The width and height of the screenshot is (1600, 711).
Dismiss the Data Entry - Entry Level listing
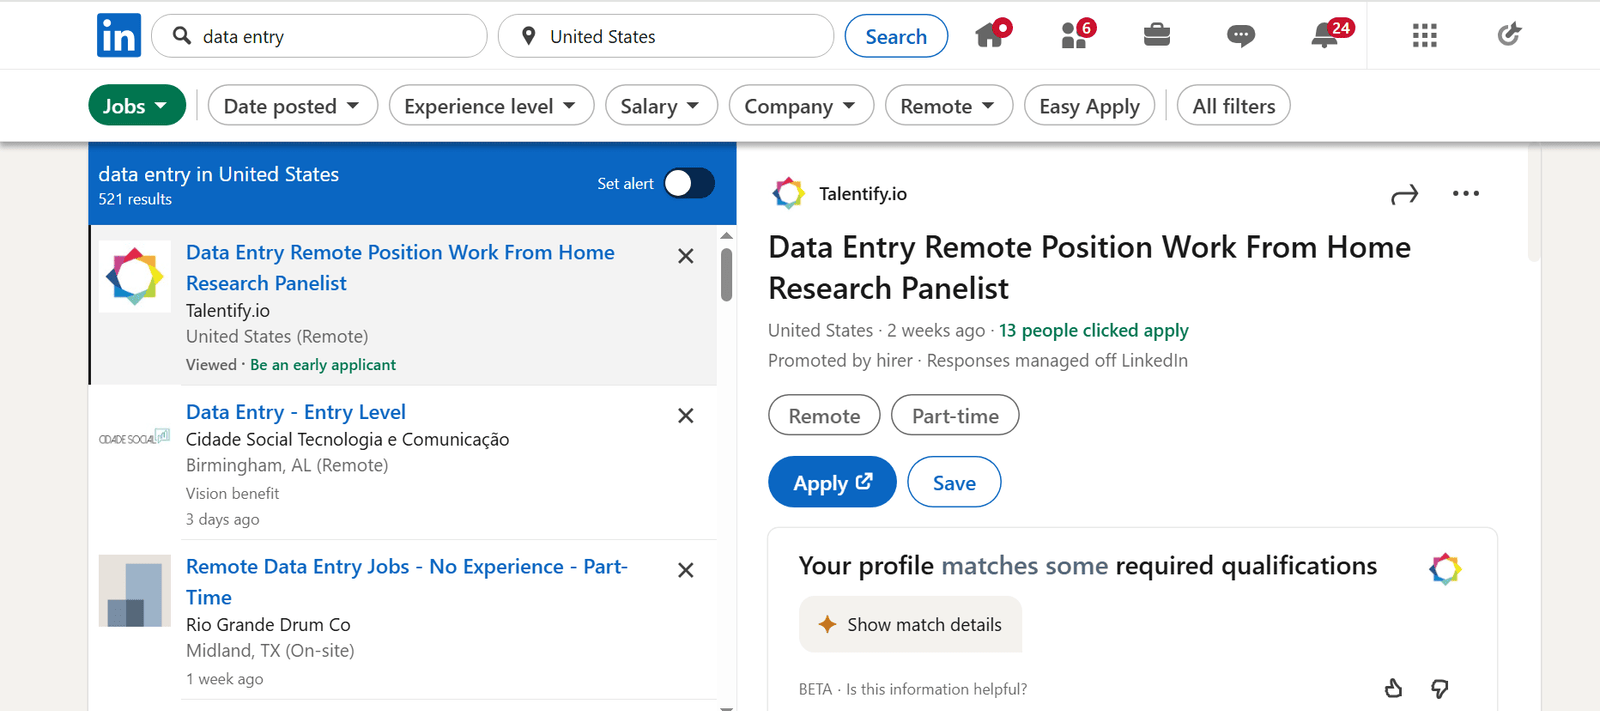click(x=686, y=416)
